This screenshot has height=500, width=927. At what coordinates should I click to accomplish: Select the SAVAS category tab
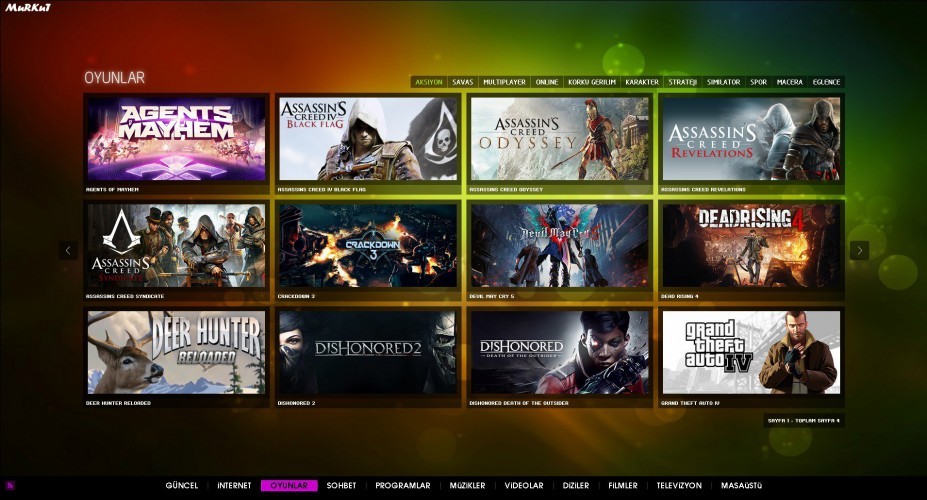pyautogui.click(x=462, y=82)
